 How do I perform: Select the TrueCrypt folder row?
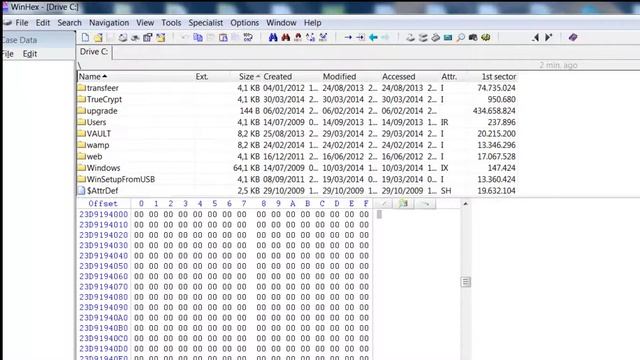297,99
